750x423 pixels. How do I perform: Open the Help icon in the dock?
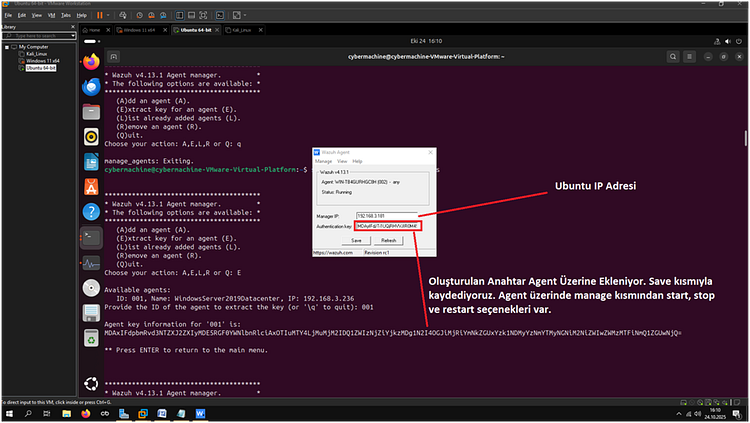(x=91, y=212)
